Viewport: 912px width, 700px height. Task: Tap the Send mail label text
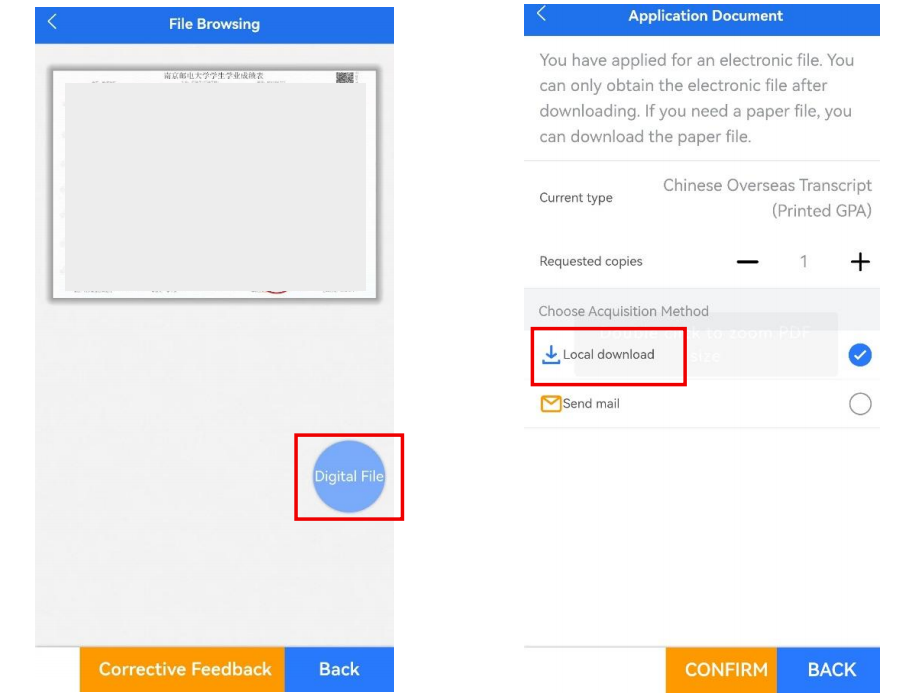591,403
